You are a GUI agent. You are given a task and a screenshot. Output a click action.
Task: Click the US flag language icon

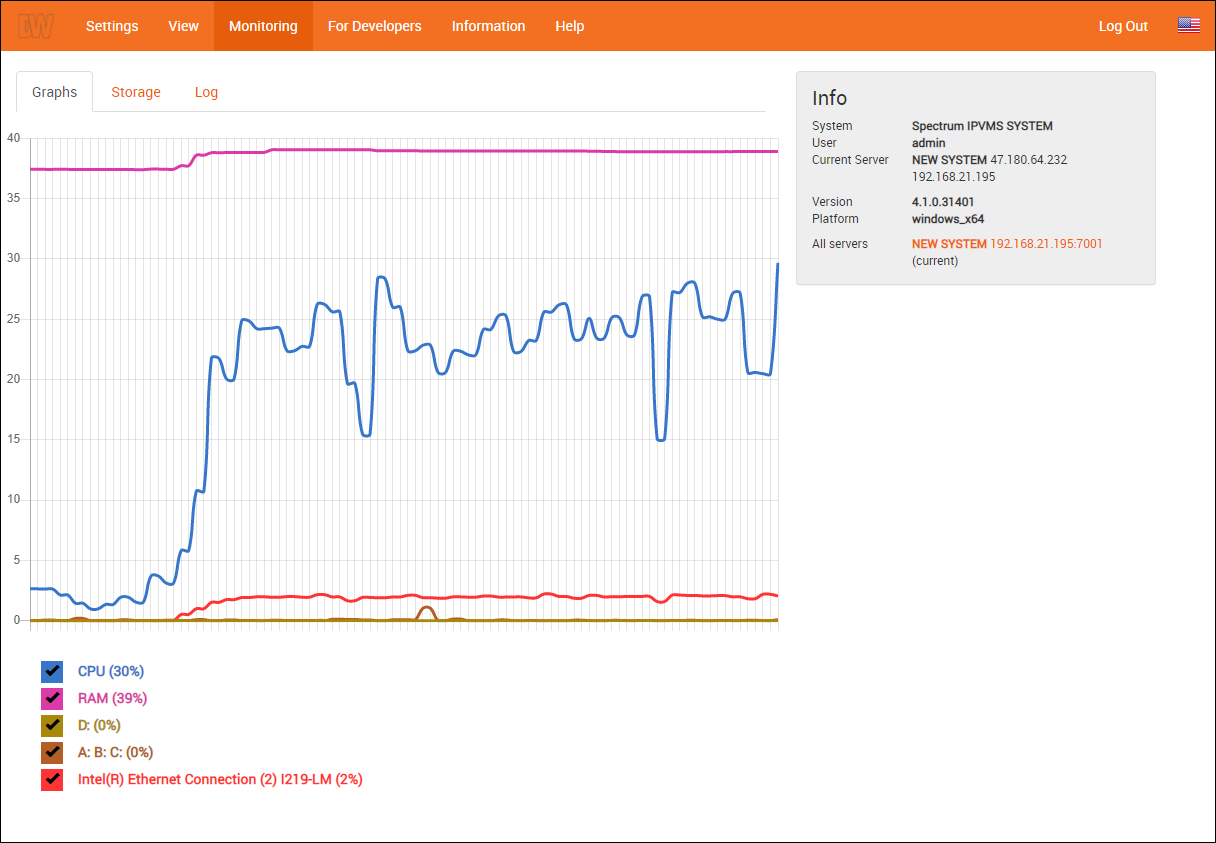coord(1188,26)
